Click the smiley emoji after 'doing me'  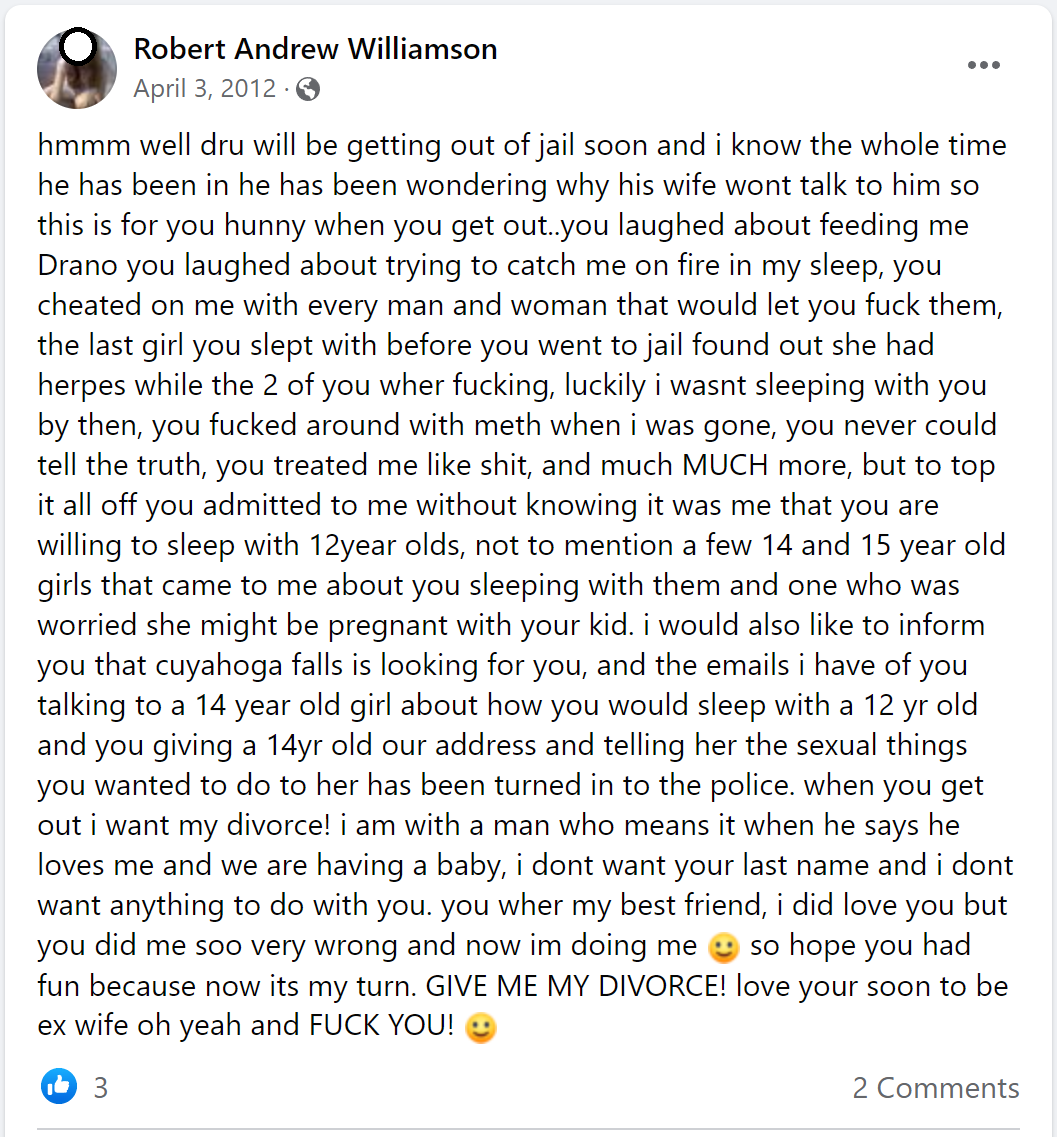[723, 947]
